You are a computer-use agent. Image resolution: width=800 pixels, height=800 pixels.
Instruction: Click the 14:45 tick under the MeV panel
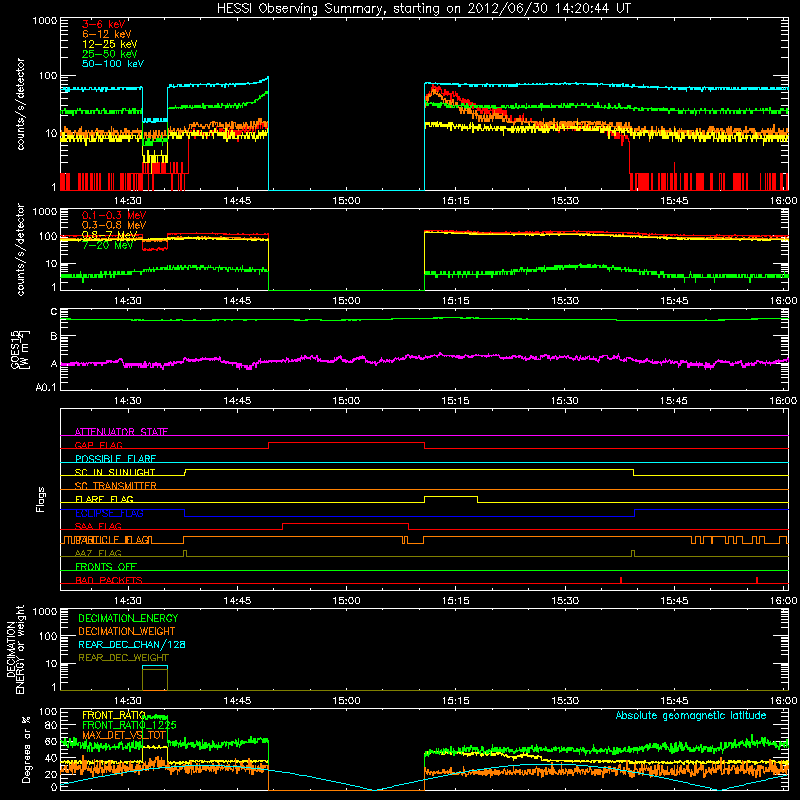237,301
